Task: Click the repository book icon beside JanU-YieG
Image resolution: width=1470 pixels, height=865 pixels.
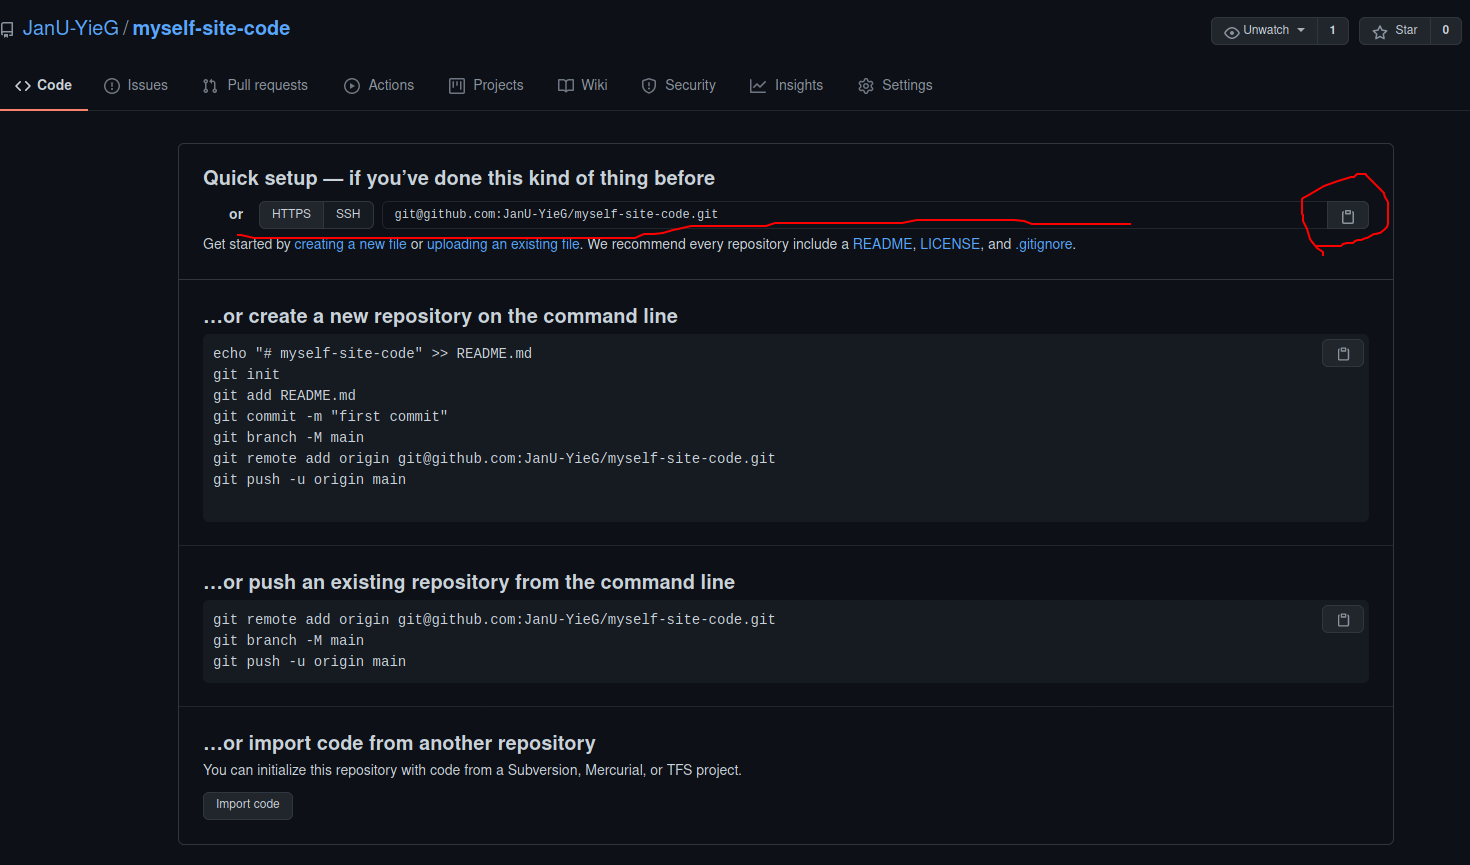Action: click(9, 28)
